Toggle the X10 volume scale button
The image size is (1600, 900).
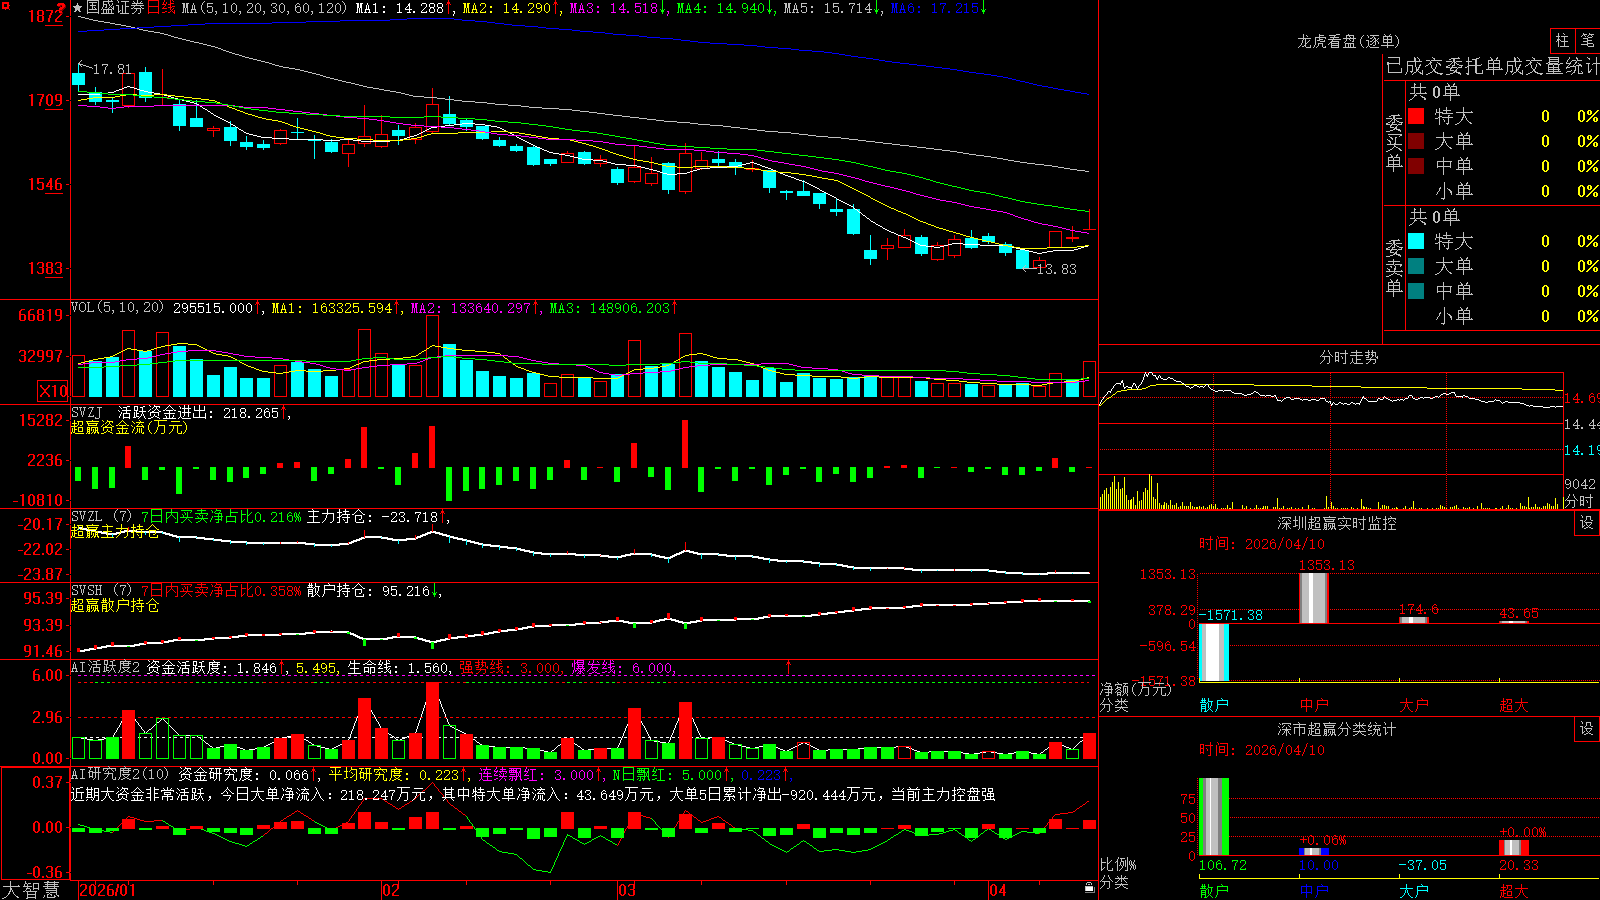coord(53,391)
